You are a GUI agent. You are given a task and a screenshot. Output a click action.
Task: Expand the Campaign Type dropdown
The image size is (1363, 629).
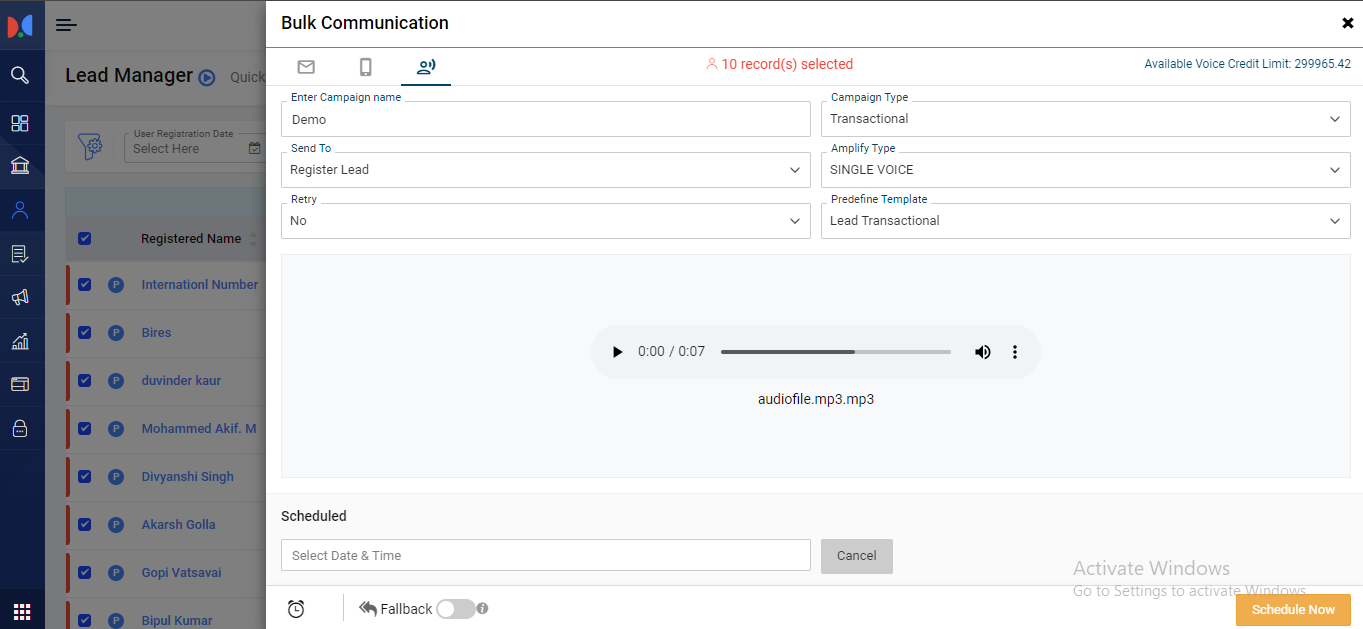1085,119
